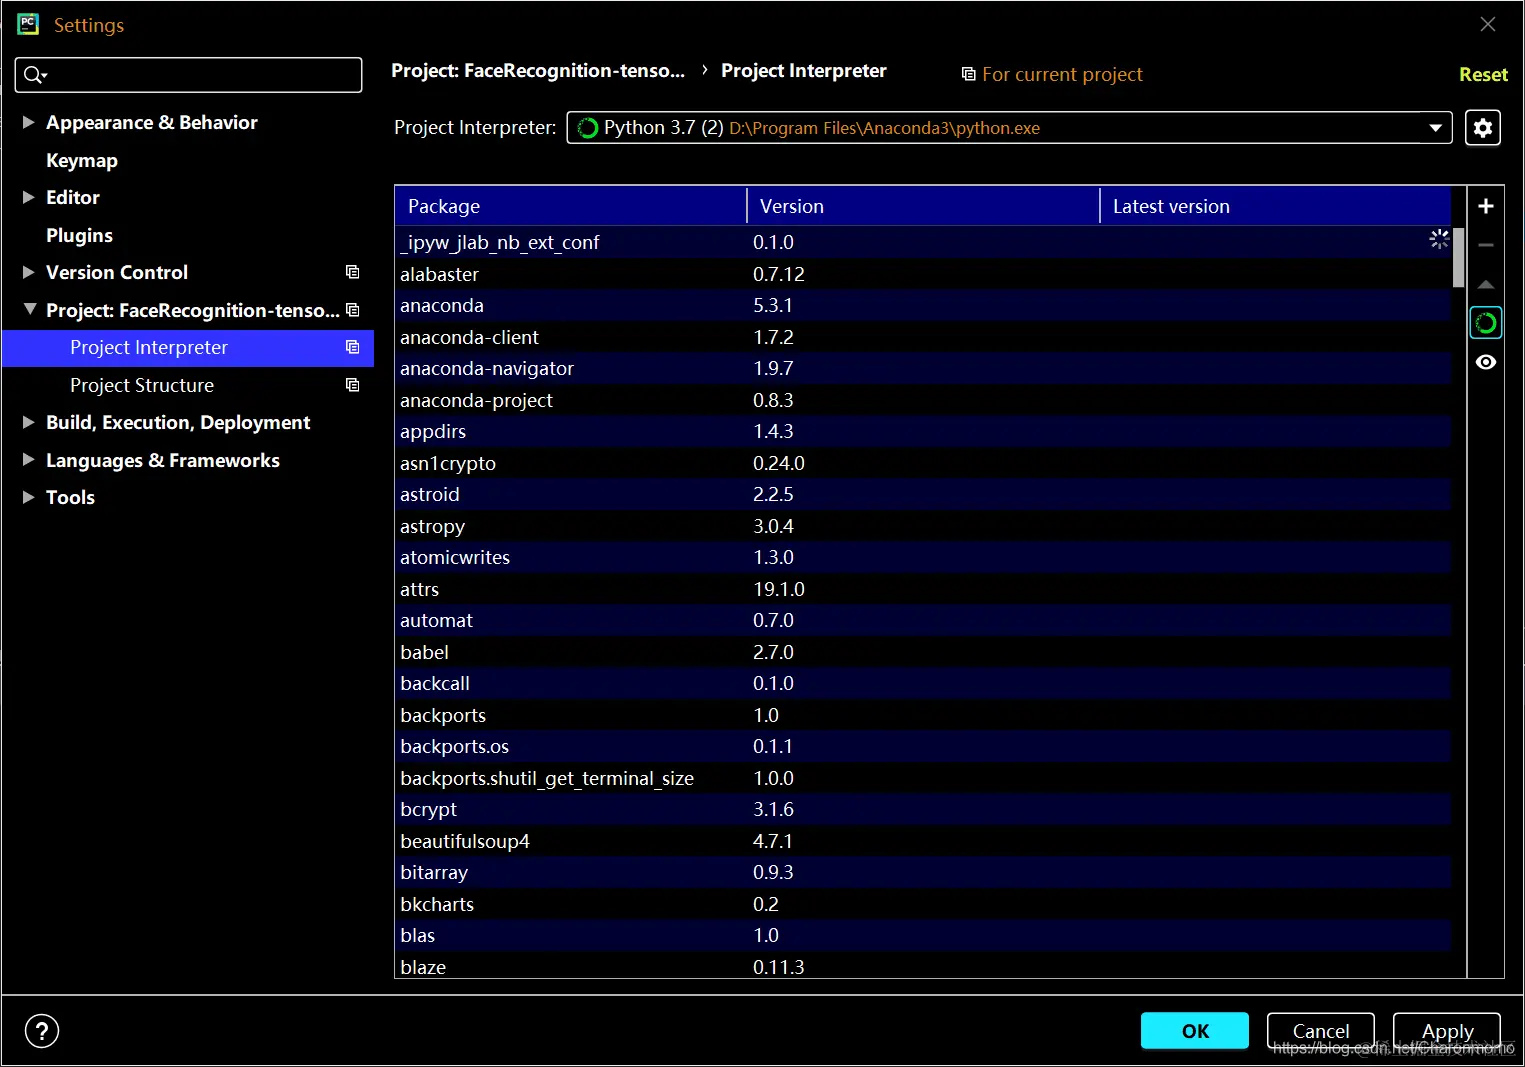Click the Reset link

point(1483,74)
